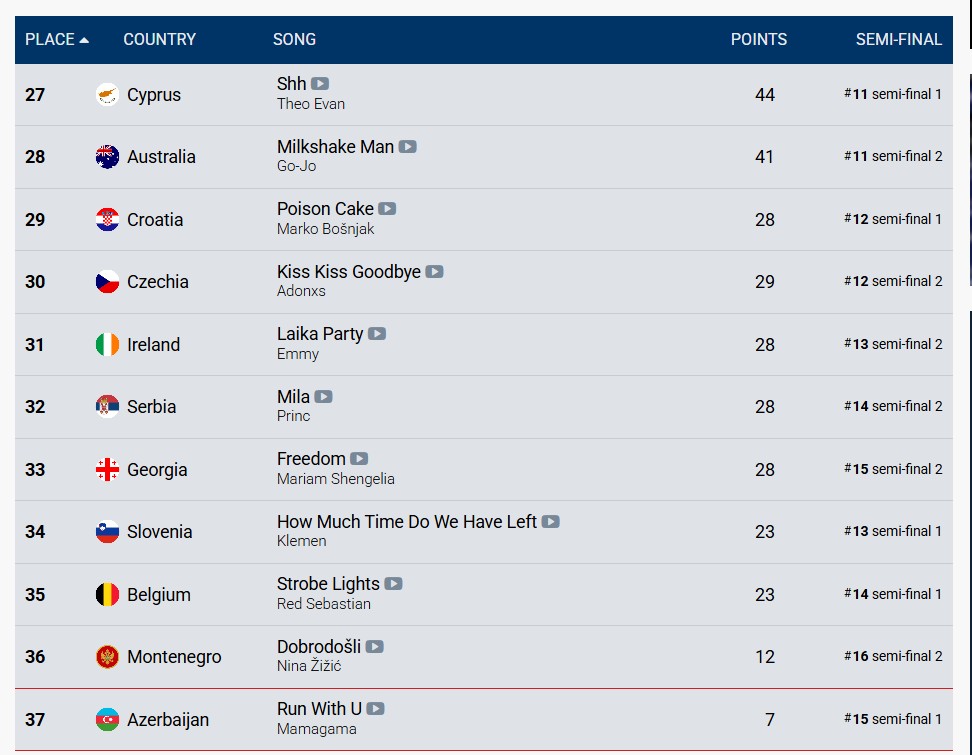The height and width of the screenshot is (755, 972).
Task: Play Run With U video
Action: pyautogui.click(x=375, y=709)
